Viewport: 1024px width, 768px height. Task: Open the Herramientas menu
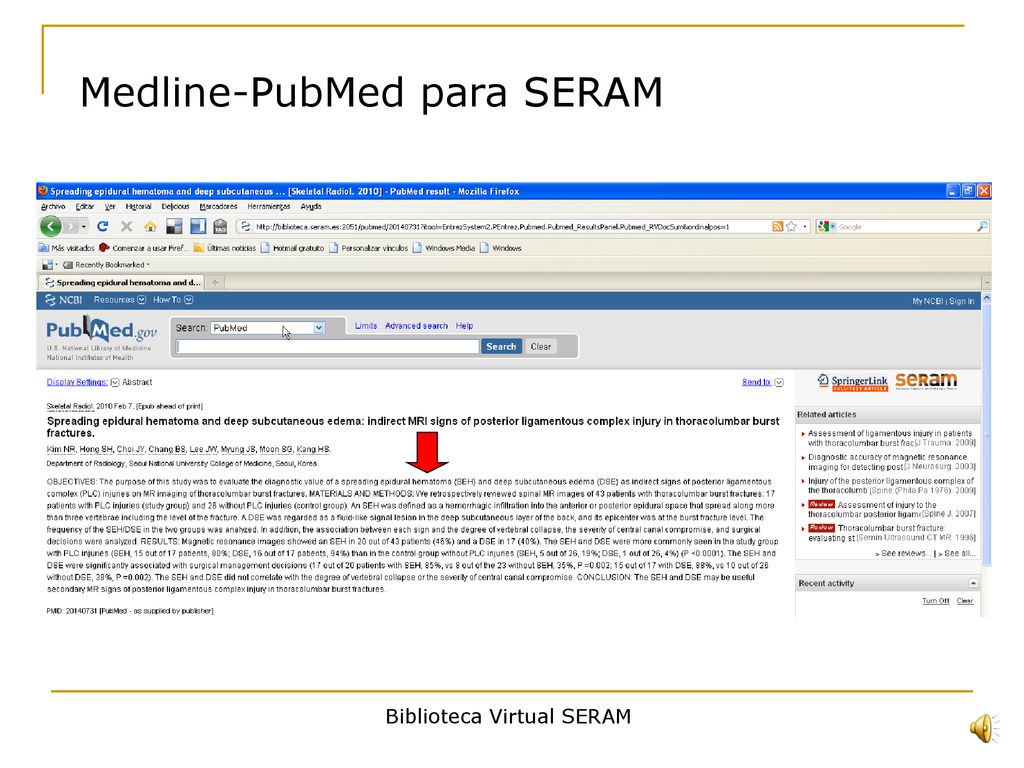(x=268, y=206)
